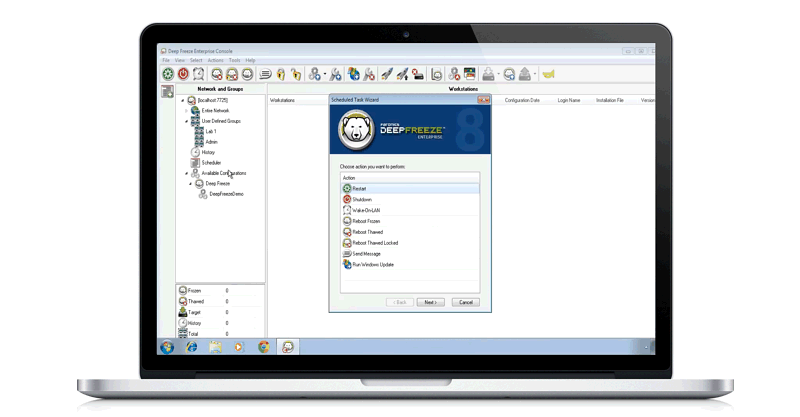Open the Select menu

pos(196,60)
